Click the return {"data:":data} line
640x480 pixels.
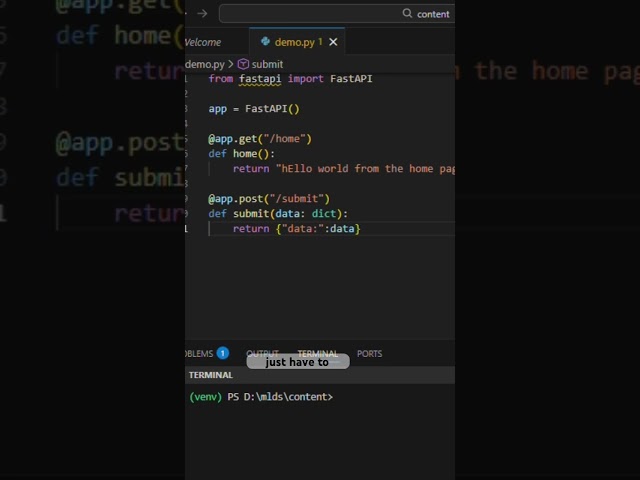[297, 229]
